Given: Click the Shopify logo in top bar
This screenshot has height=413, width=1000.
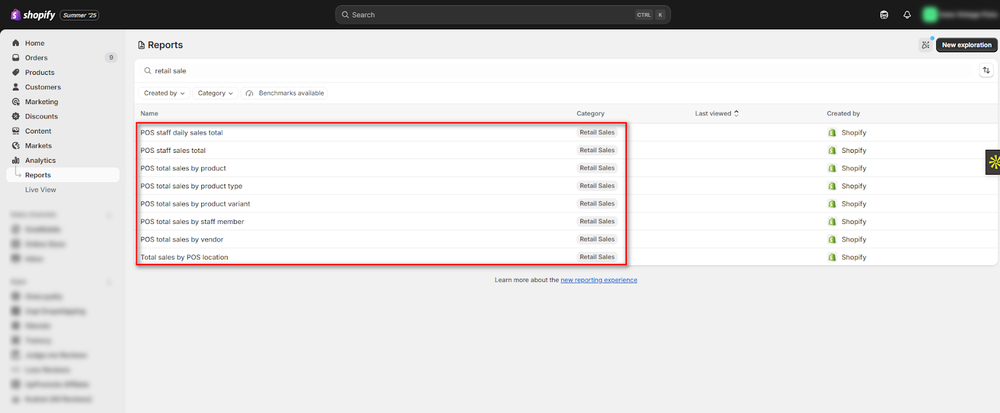Looking at the screenshot, I should [33, 15].
